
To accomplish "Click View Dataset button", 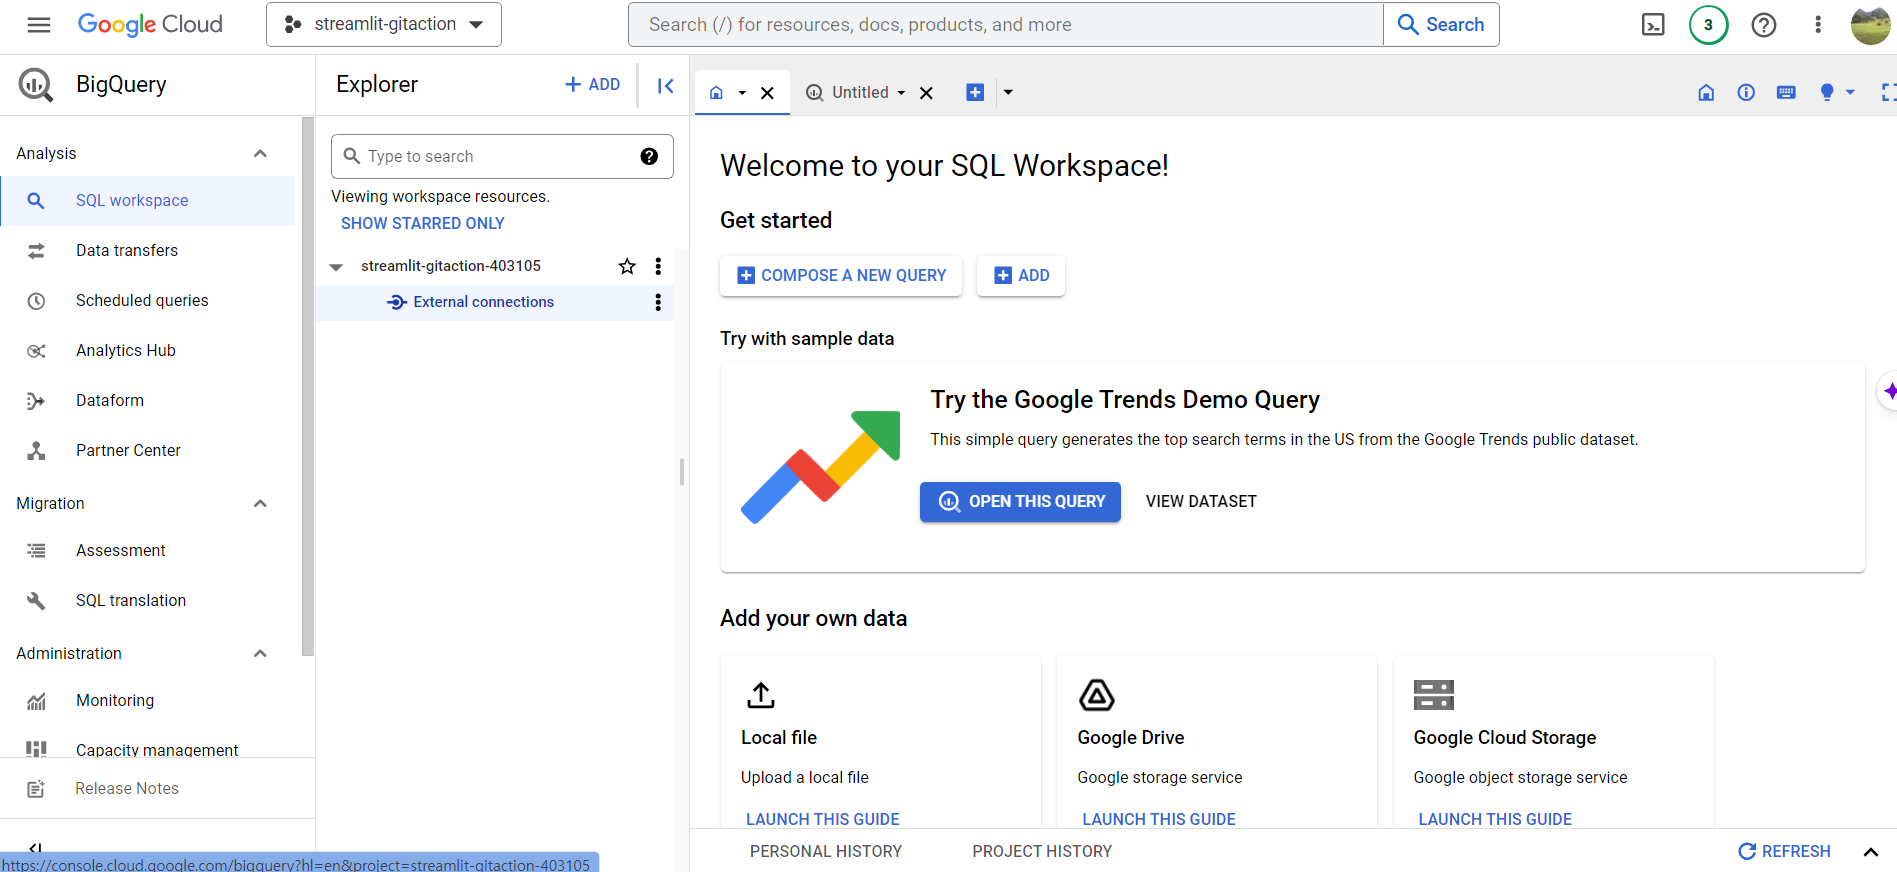I will tap(1201, 502).
